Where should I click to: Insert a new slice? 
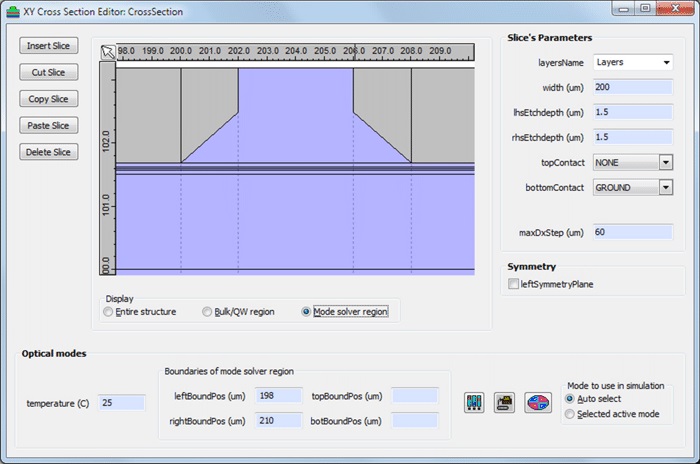click(49, 46)
